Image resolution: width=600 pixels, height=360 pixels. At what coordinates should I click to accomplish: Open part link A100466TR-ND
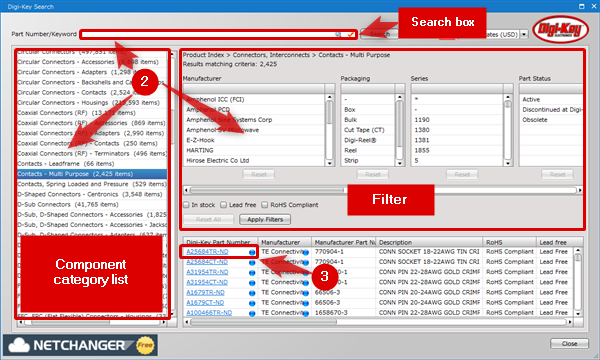click(x=209, y=313)
